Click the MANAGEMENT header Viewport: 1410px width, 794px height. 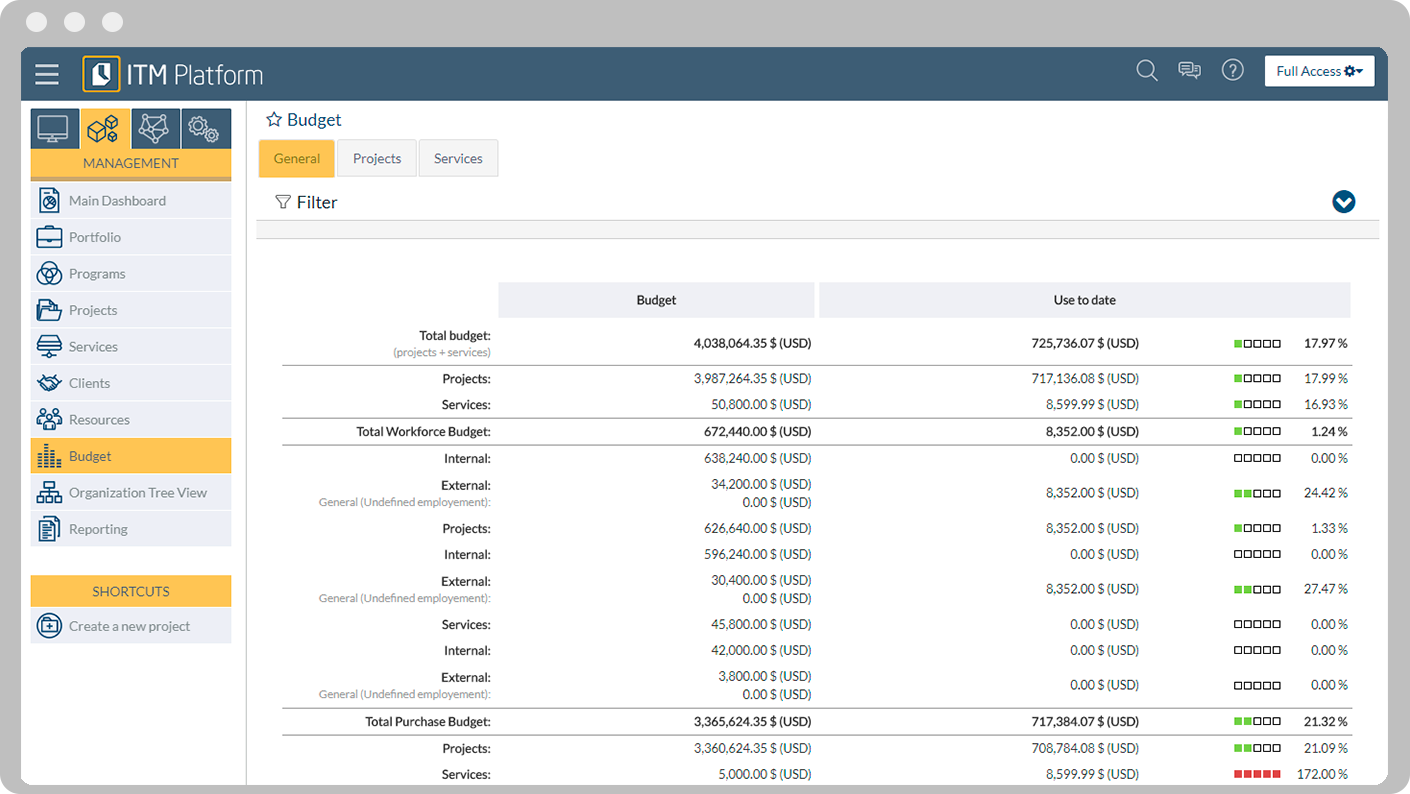tap(131, 163)
